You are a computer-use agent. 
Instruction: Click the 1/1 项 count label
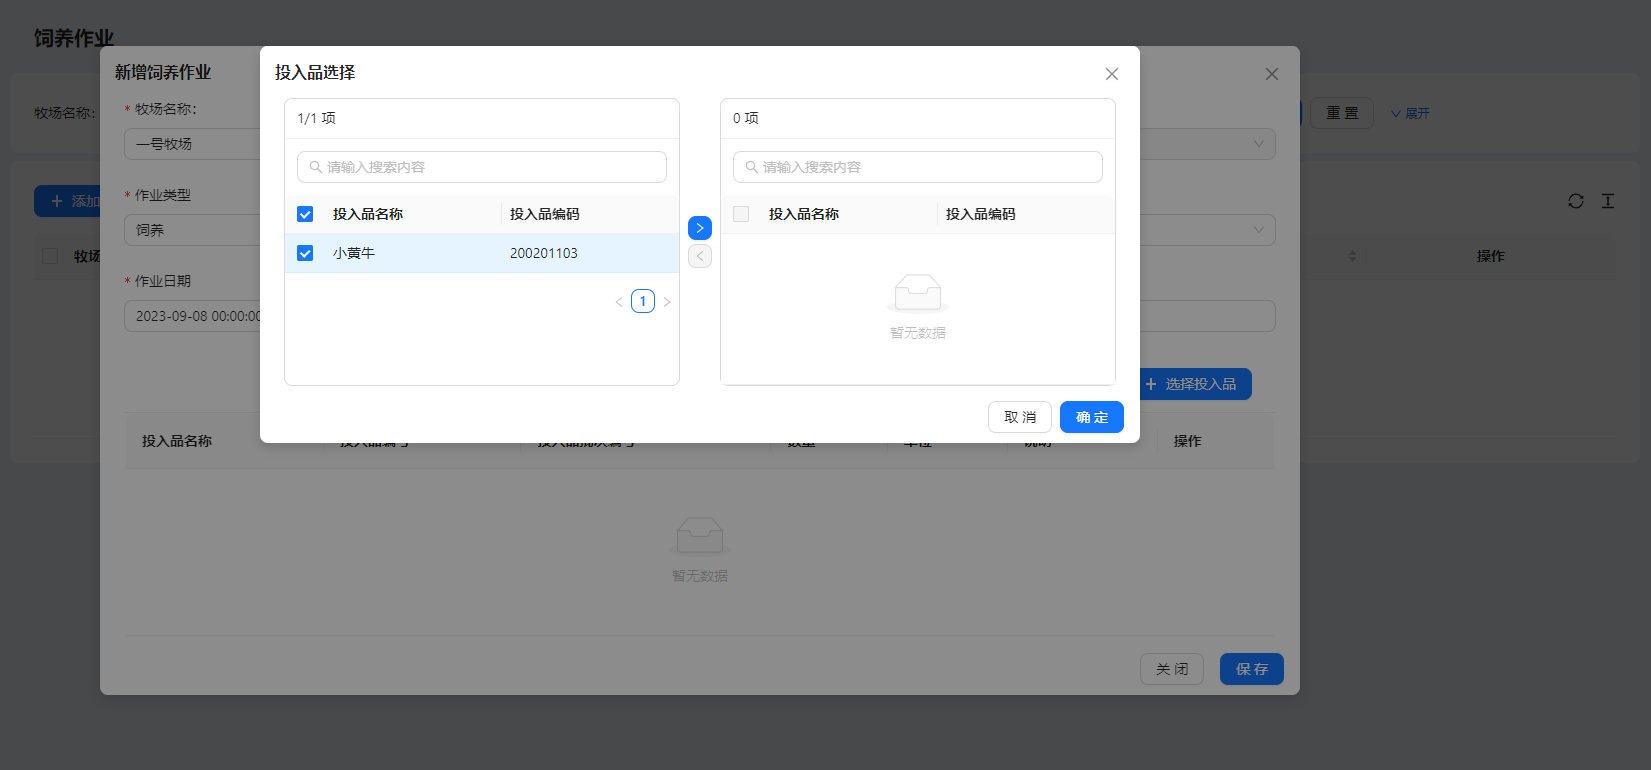[316, 118]
